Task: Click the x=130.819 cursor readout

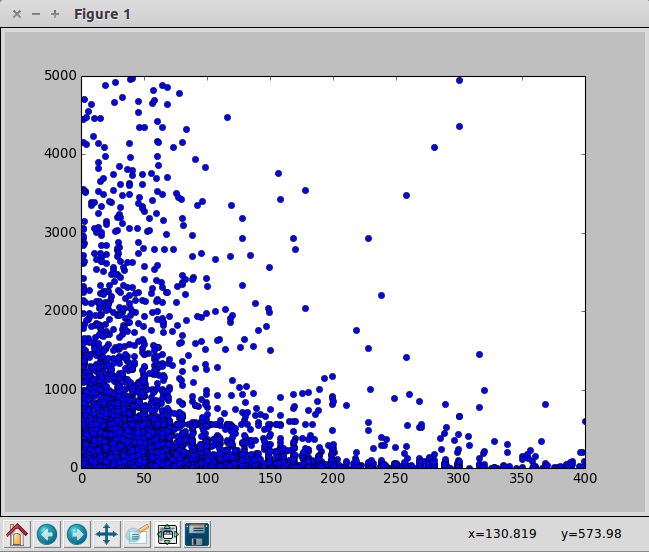Action: tap(502, 534)
